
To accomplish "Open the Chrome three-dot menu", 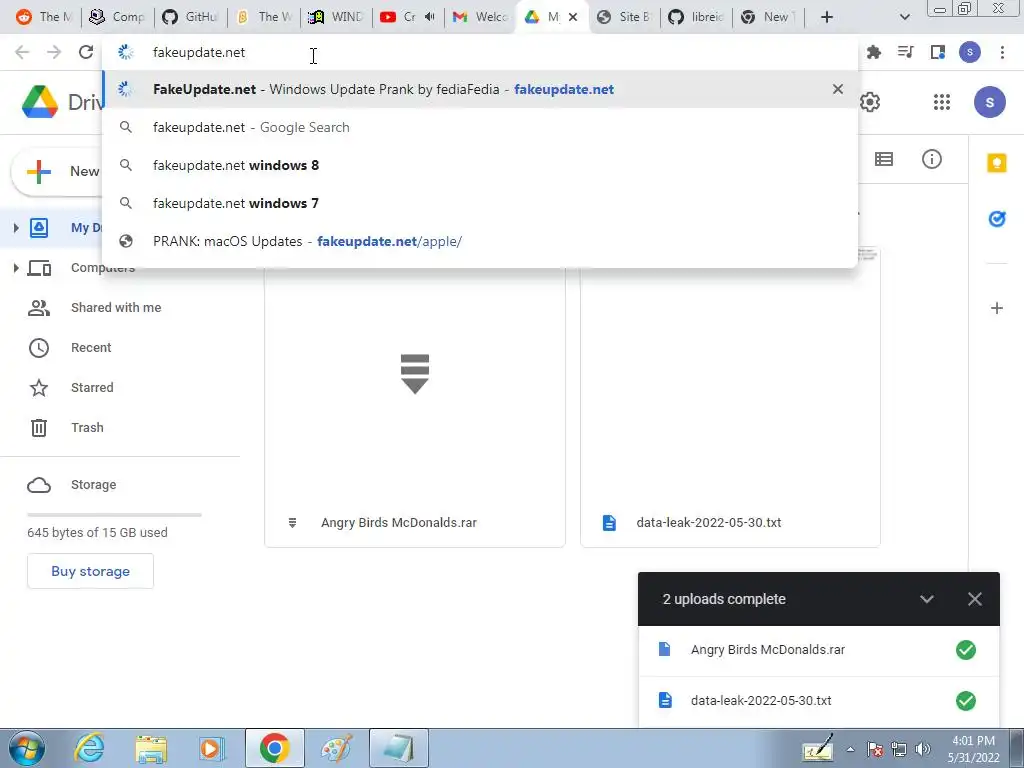I will [1002, 52].
